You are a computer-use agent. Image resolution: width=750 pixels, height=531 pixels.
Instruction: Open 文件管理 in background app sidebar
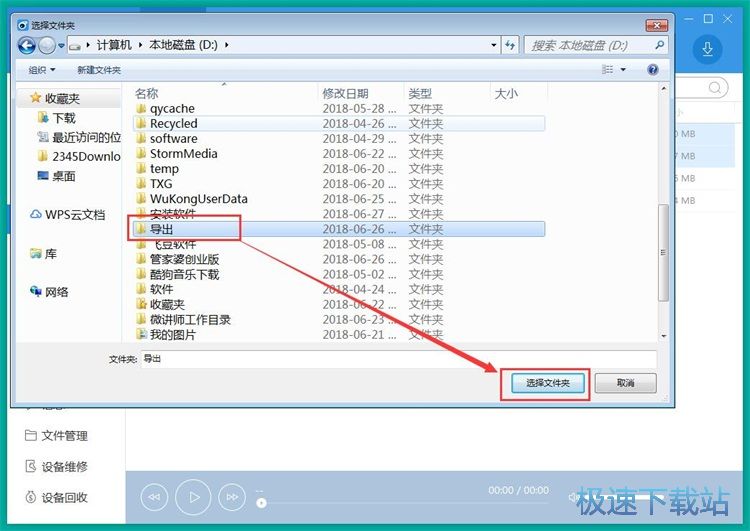click(56, 436)
